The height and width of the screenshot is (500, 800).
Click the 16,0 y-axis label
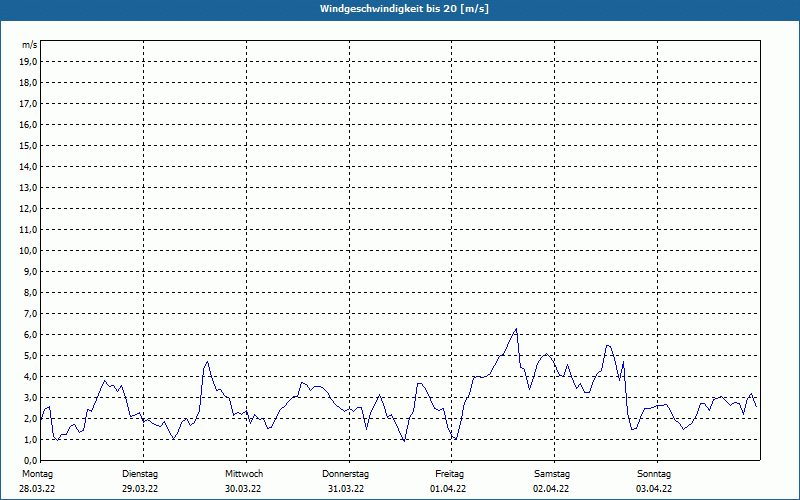point(29,124)
